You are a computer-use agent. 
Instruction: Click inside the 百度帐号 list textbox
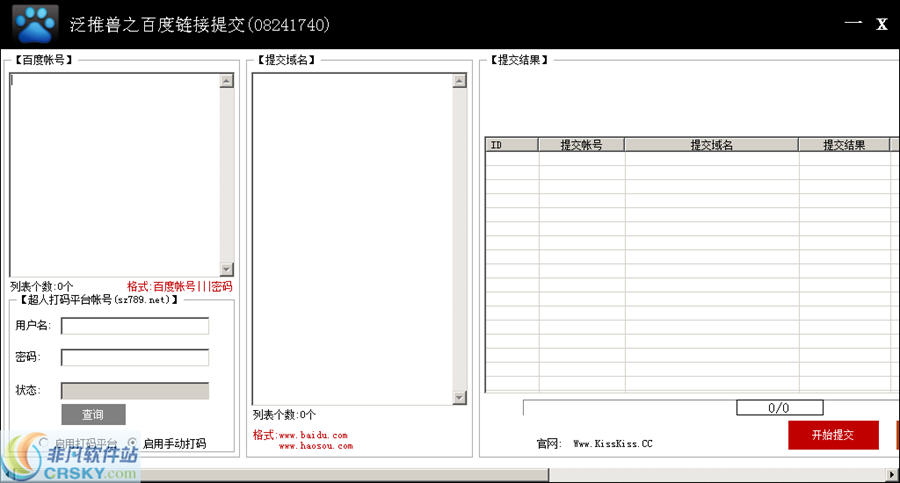point(115,175)
